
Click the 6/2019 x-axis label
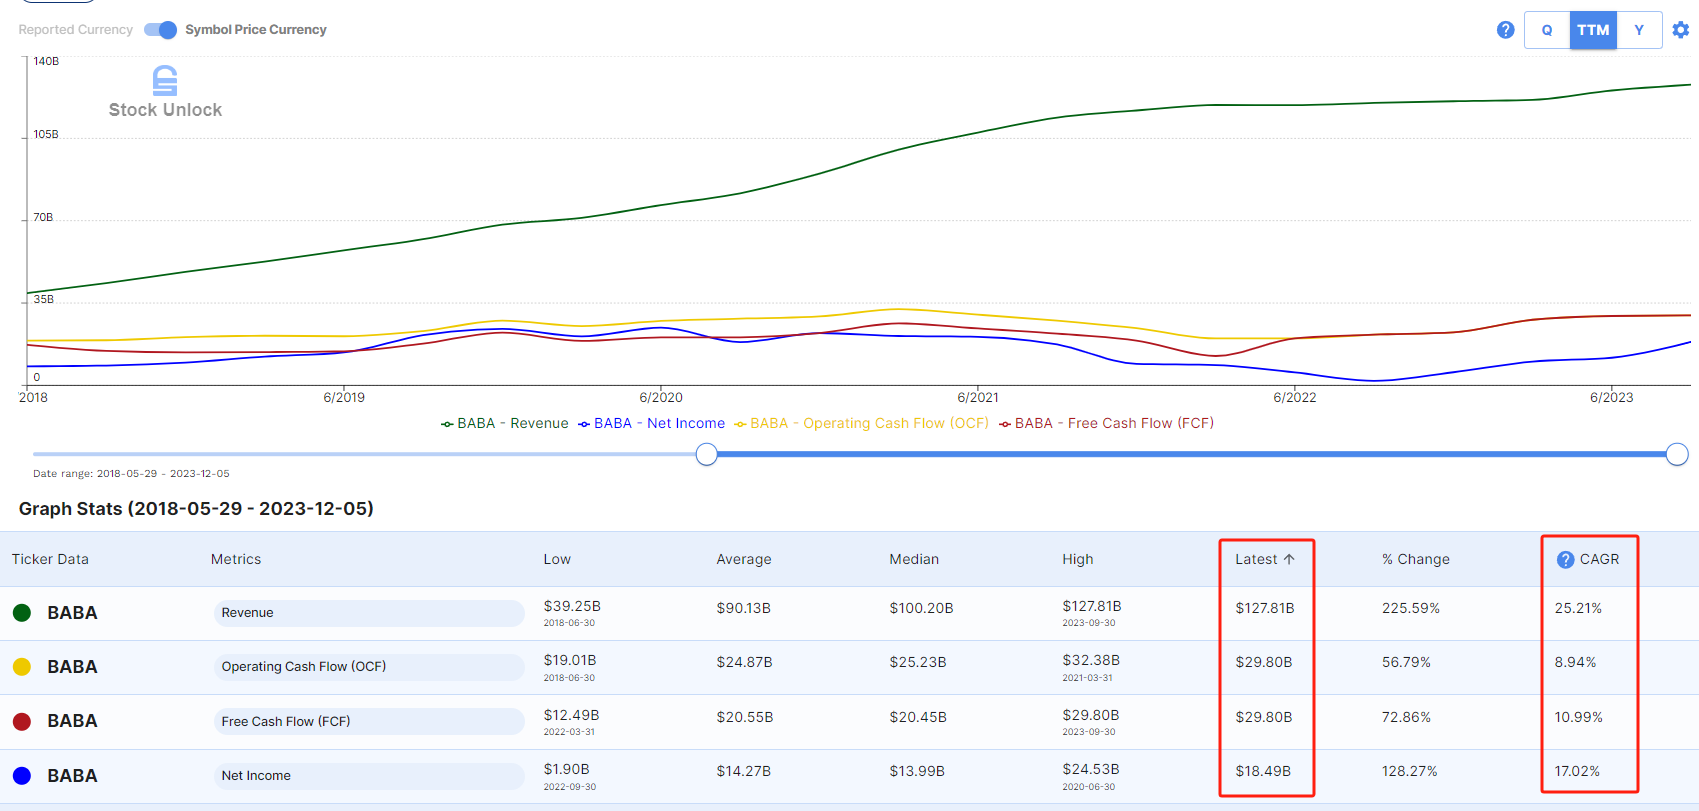tap(344, 397)
